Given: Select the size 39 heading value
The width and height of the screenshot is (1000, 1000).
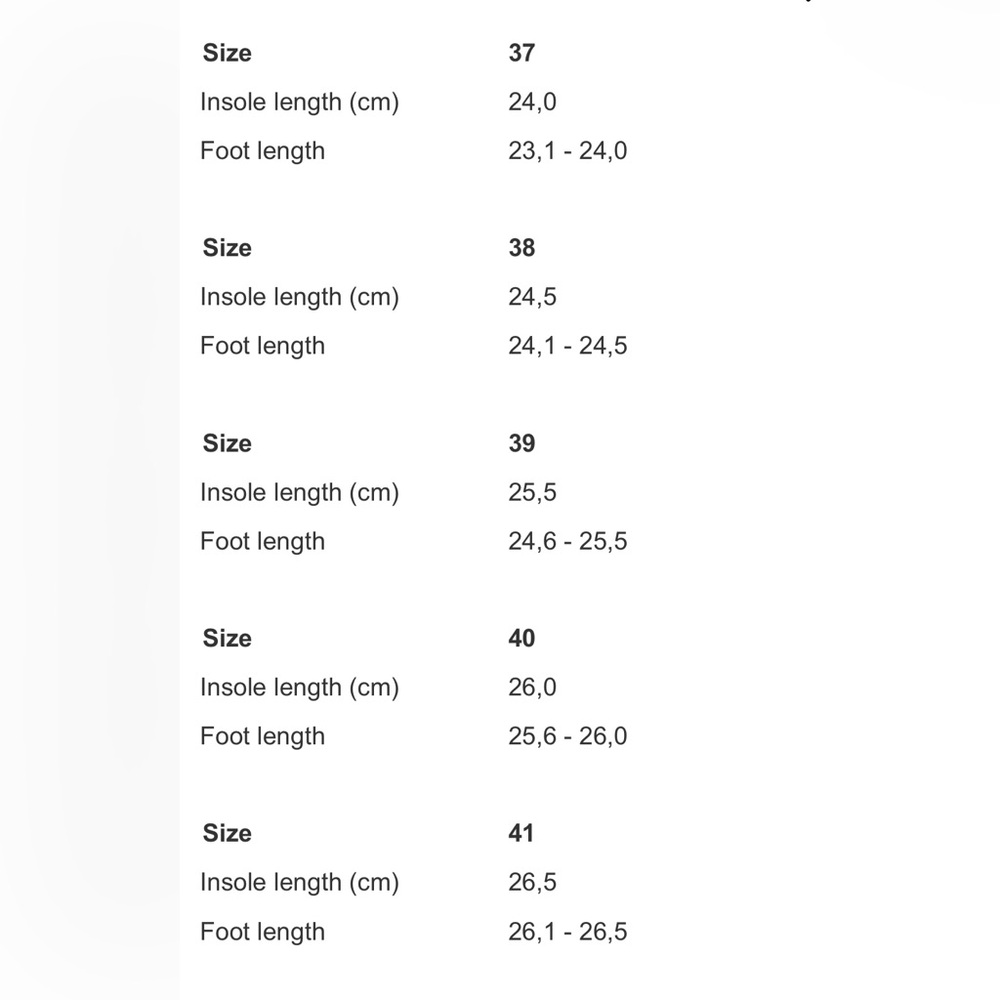Looking at the screenshot, I should tap(522, 443).
